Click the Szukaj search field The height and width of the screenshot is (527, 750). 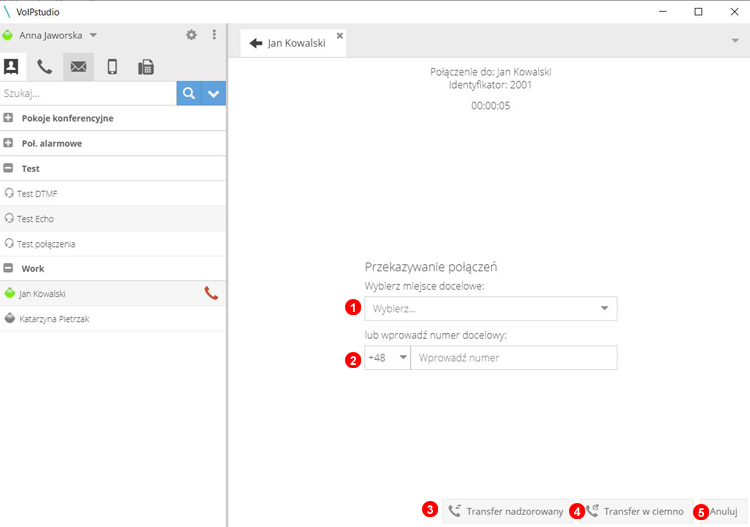[x=88, y=93]
